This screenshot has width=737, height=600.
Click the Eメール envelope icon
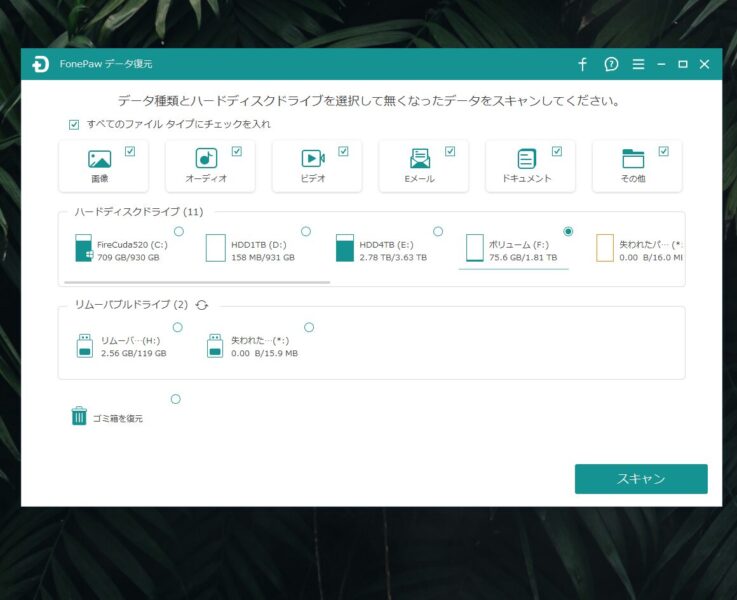pos(420,158)
